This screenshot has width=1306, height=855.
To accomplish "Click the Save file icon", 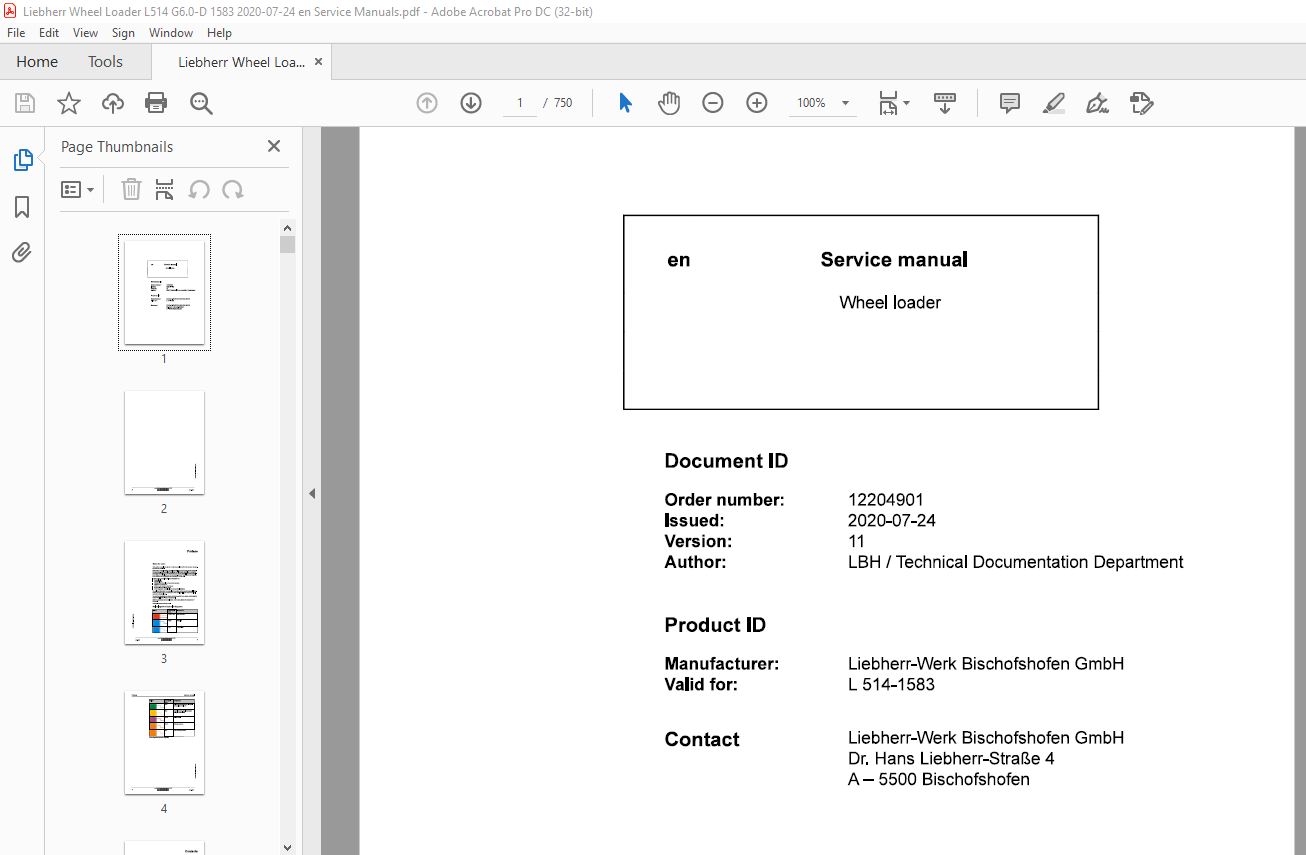I will click(25, 103).
